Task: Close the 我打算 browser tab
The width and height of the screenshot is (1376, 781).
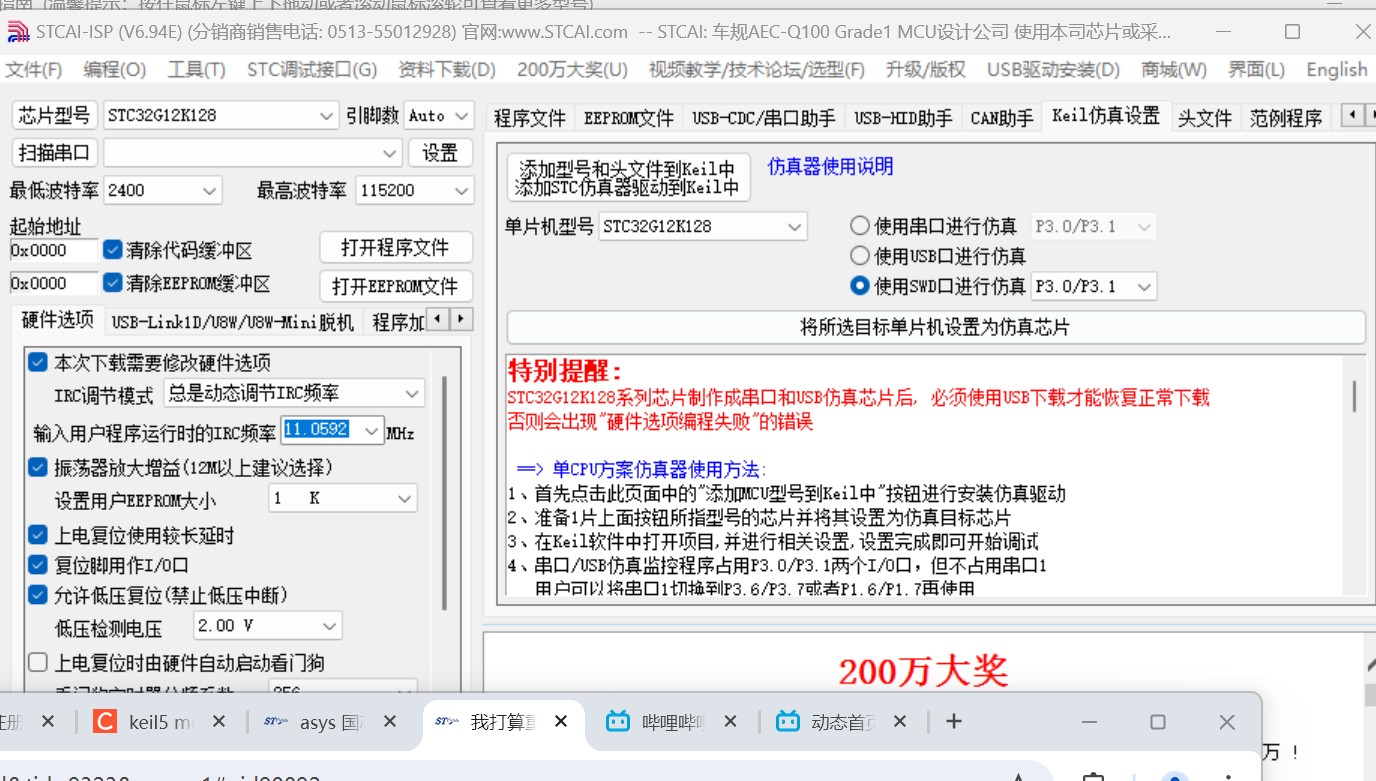Action: coord(561,721)
